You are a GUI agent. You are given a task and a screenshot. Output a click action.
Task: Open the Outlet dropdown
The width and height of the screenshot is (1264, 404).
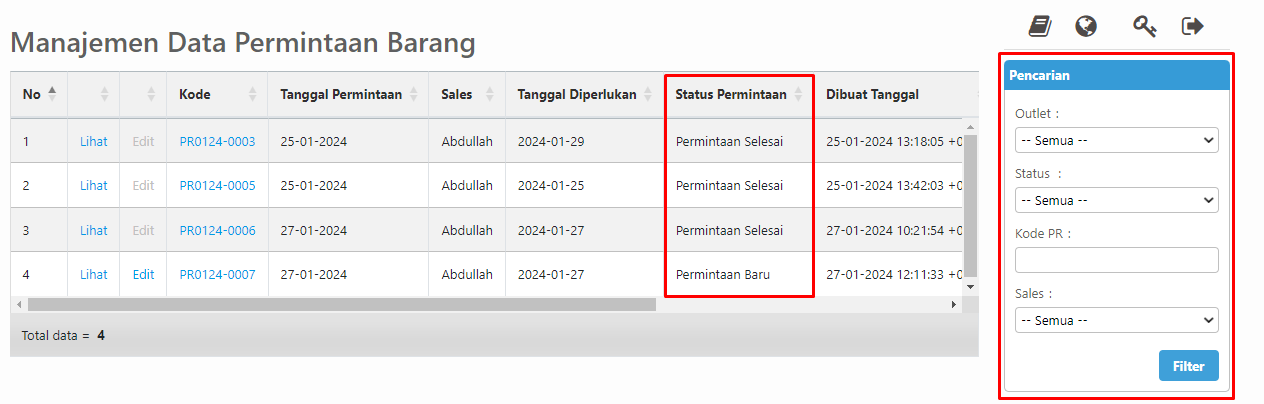pyautogui.click(x=1116, y=140)
